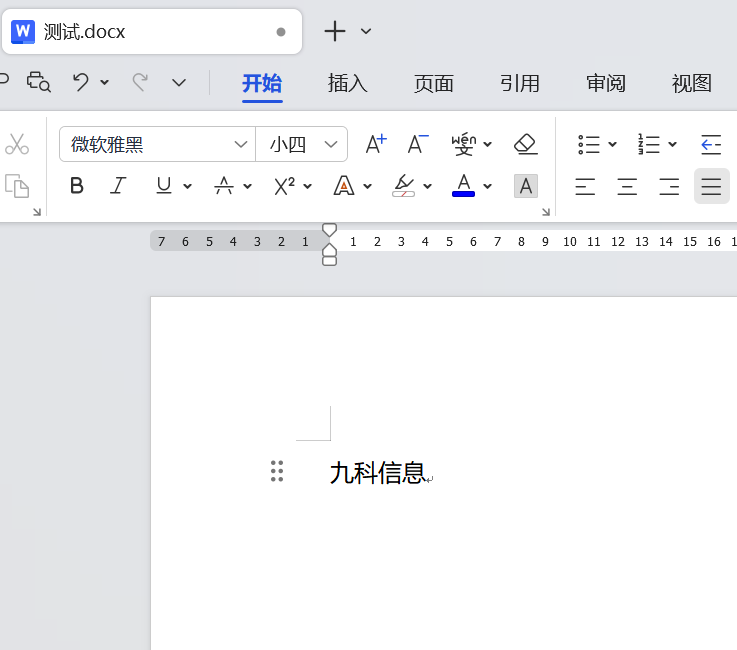The image size is (737, 650).
Task: Click the undo arrow icon
Action: point(81,82)
